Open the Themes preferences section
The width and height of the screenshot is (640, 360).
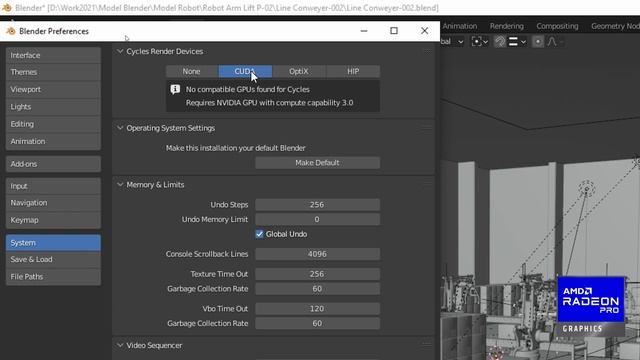coord(53,72)
